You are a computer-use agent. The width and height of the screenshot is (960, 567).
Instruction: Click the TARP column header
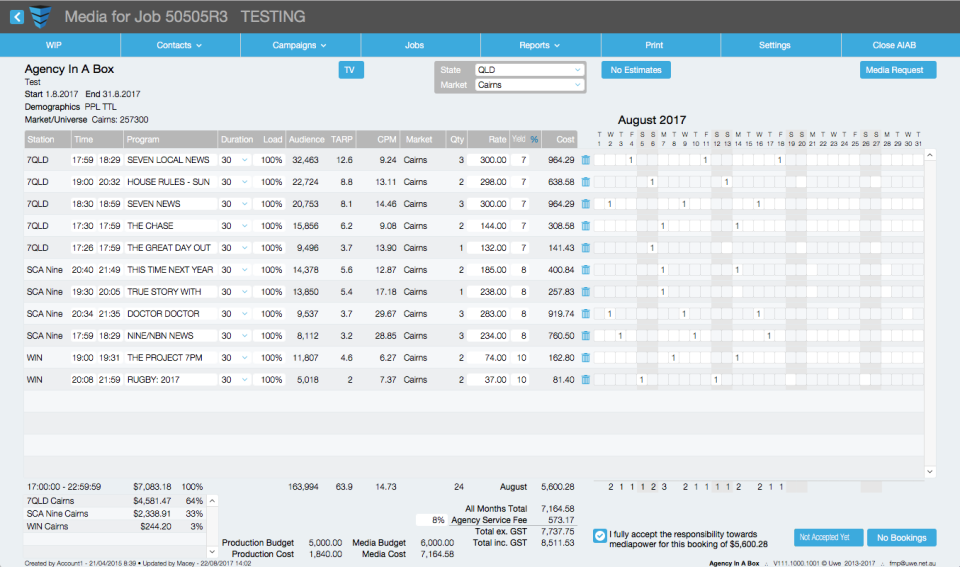(342, 140)
